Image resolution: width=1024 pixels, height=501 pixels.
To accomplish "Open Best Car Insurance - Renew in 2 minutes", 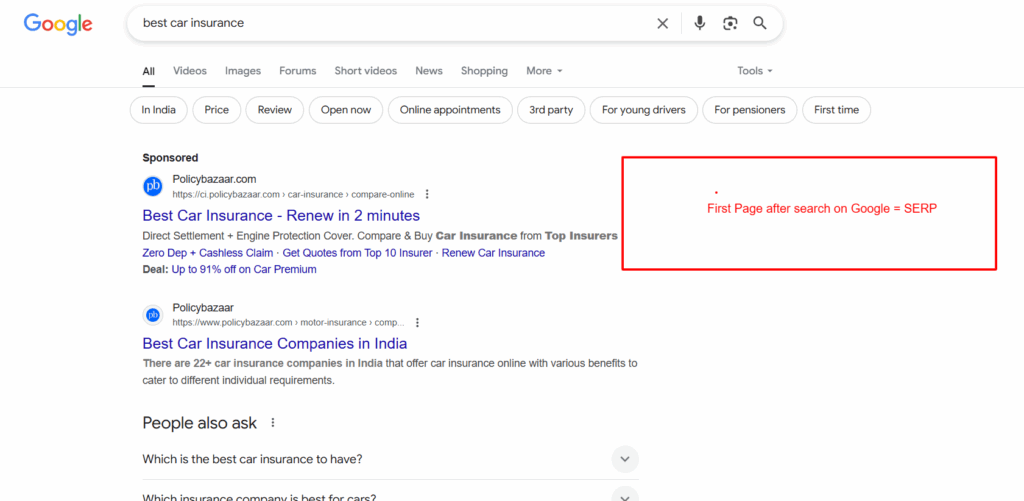I will (x=281, y=216).
